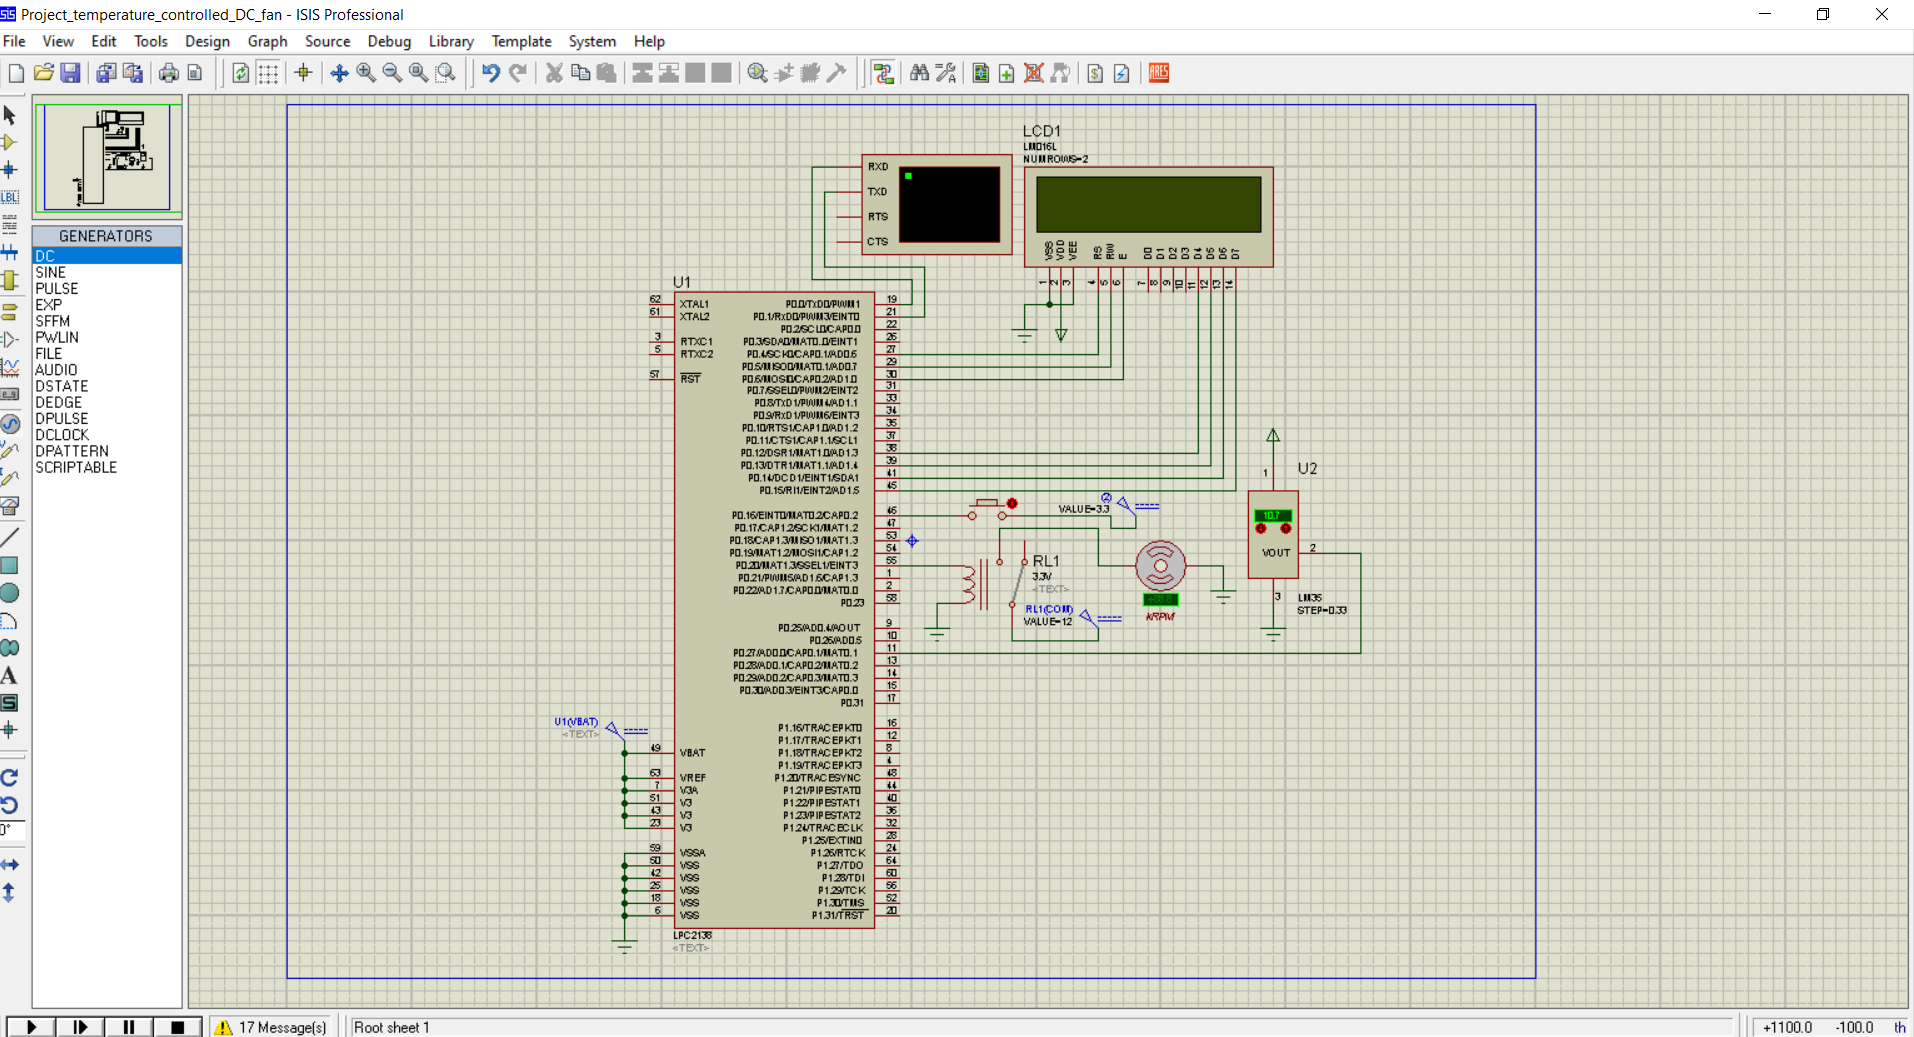
Task: Select the Graph mode tool
Action: [x=10, y=367]
